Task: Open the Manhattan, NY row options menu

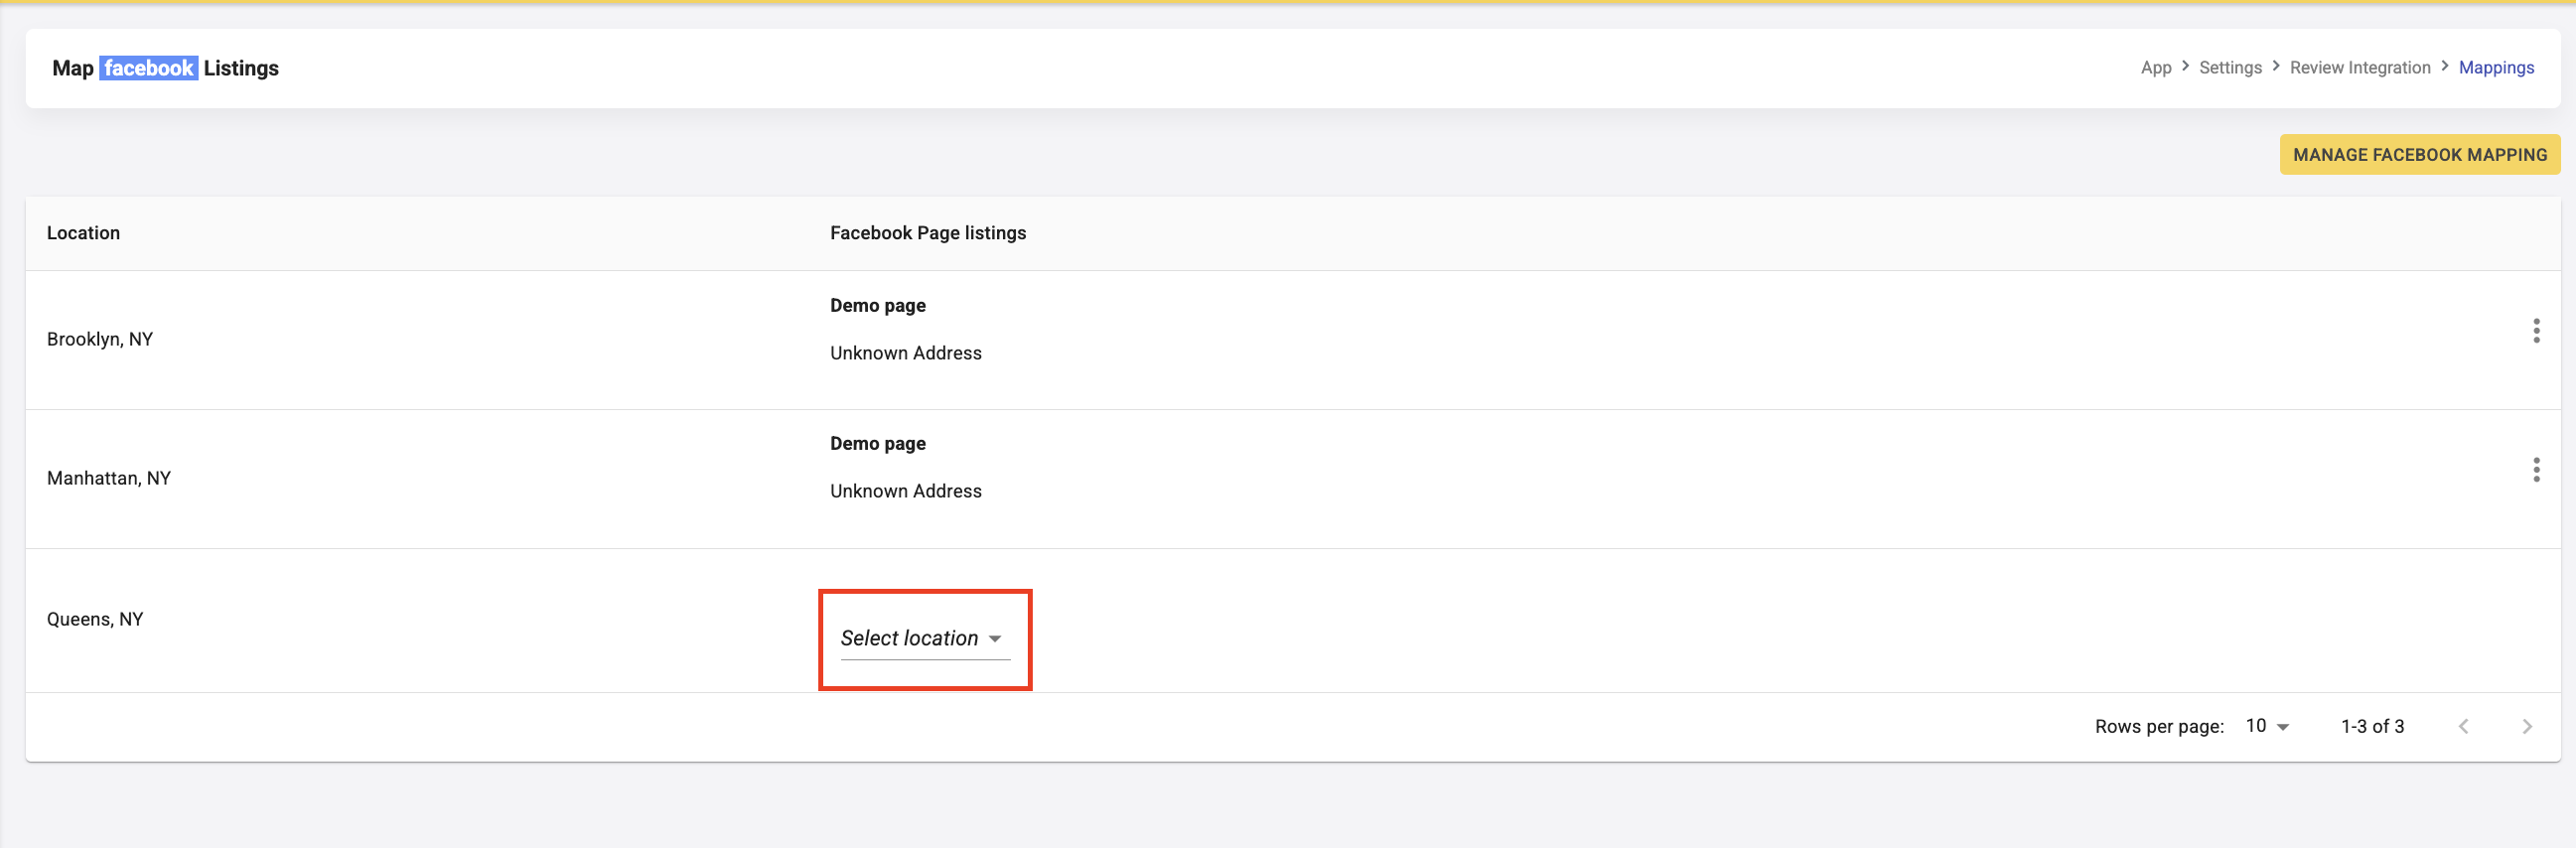Action: [2536, 470]
